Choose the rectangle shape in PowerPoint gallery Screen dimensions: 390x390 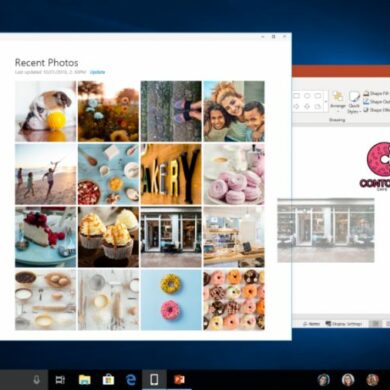click(x=296, y=96)
